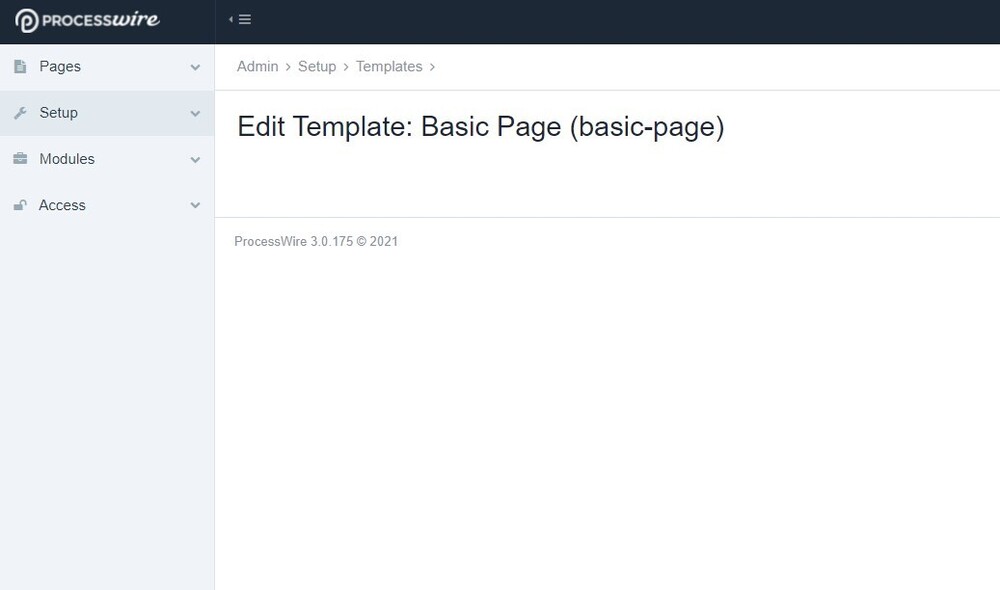Click the wrench icon beside Setup
Screen dimensions: 1000x590
(20, 112)
